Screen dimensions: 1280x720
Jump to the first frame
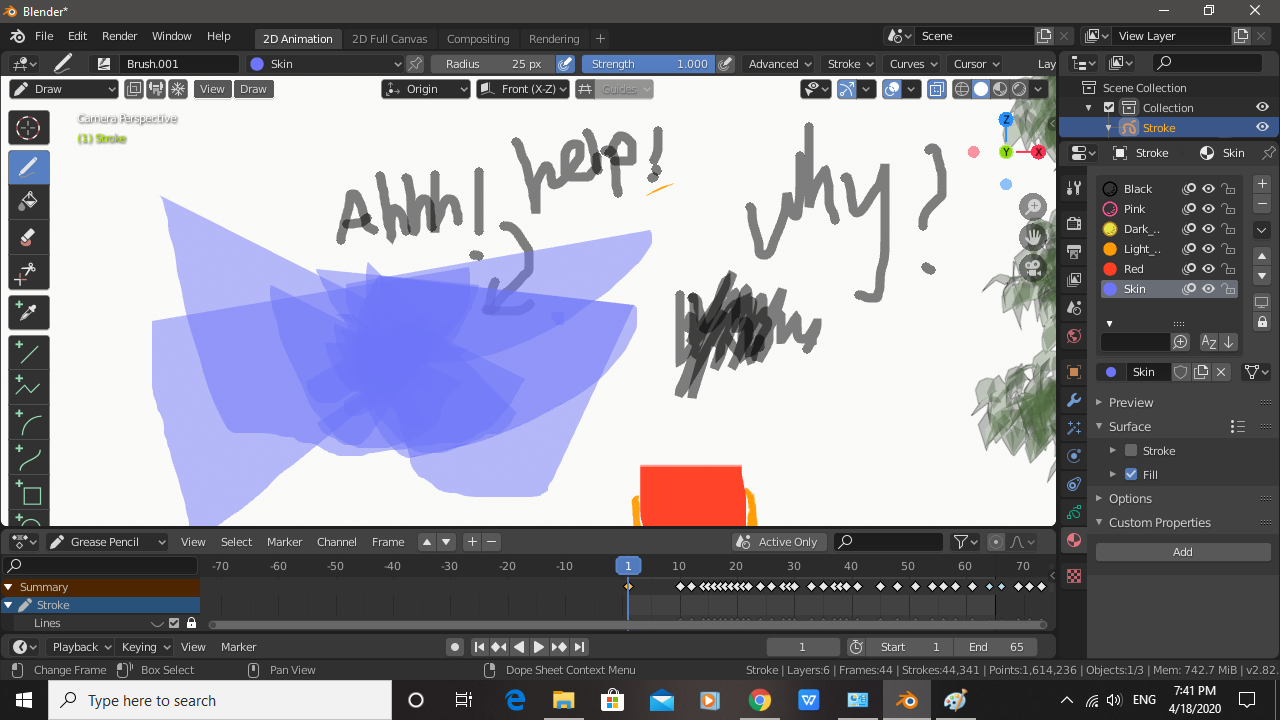(479, 647)
